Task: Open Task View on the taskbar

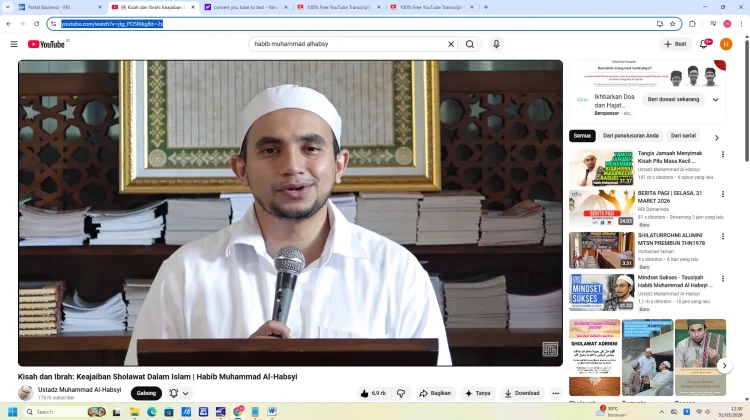Action: pyautogui.click(x=116, y=412)
